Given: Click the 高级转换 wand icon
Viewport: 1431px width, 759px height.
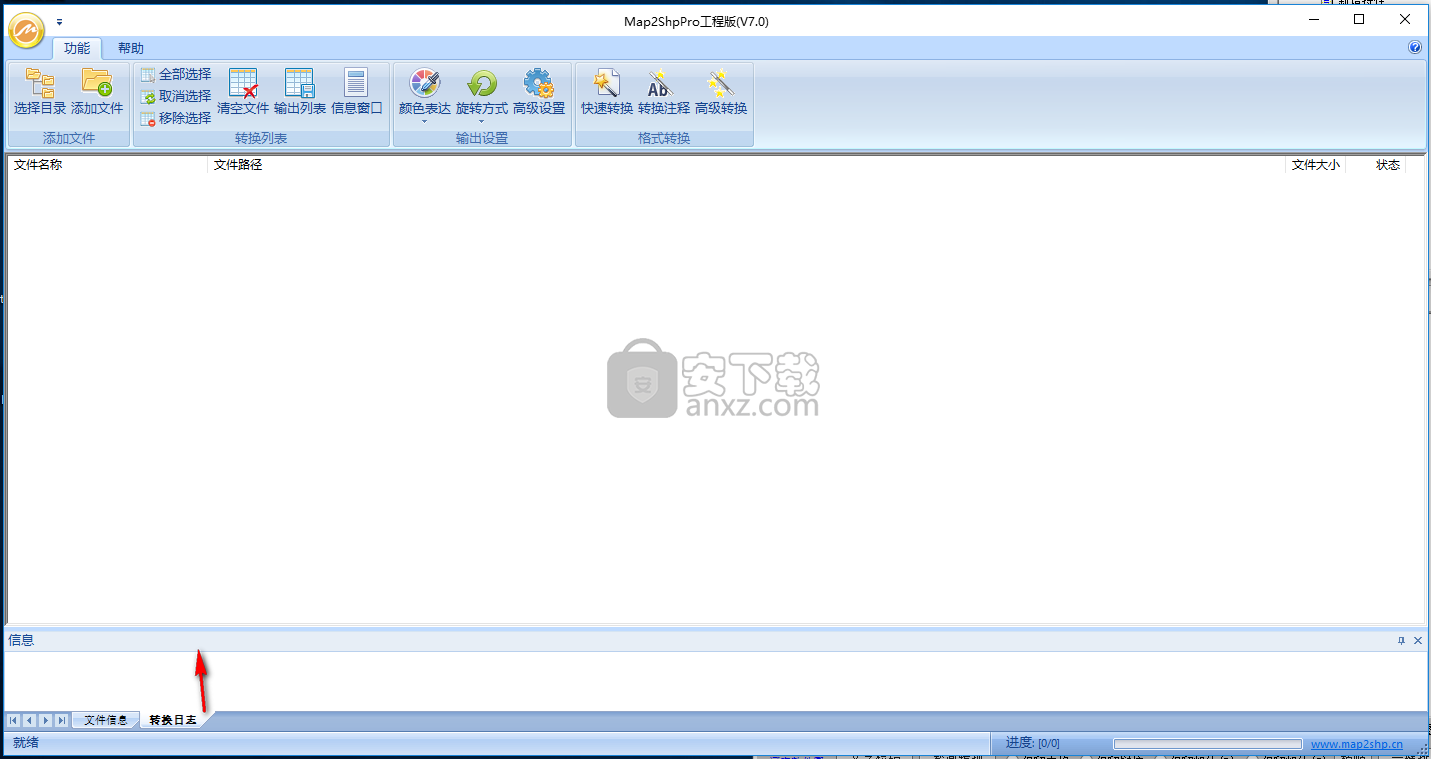Looking at the screenshot, I should tap(721, 83).
